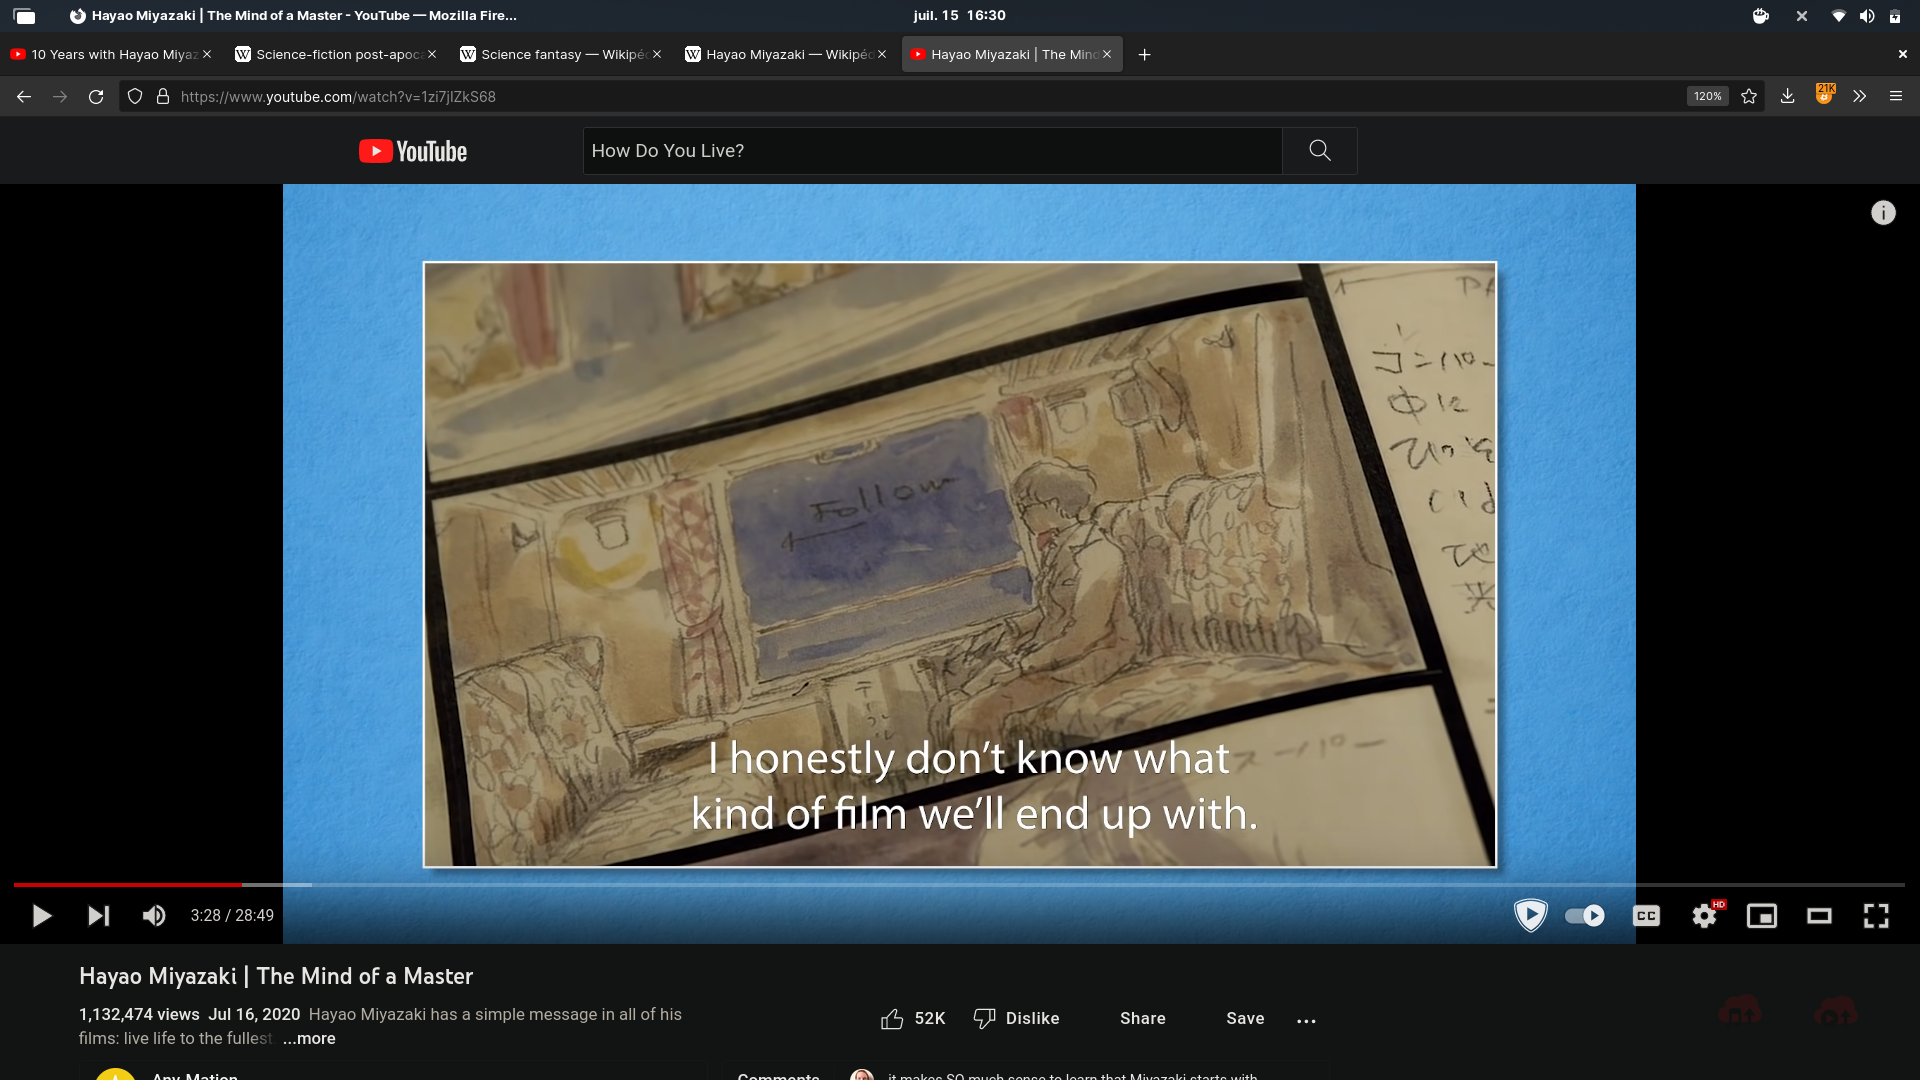Open the video settings gear menu
1920x1080 pixels.
click(1704, 916)
